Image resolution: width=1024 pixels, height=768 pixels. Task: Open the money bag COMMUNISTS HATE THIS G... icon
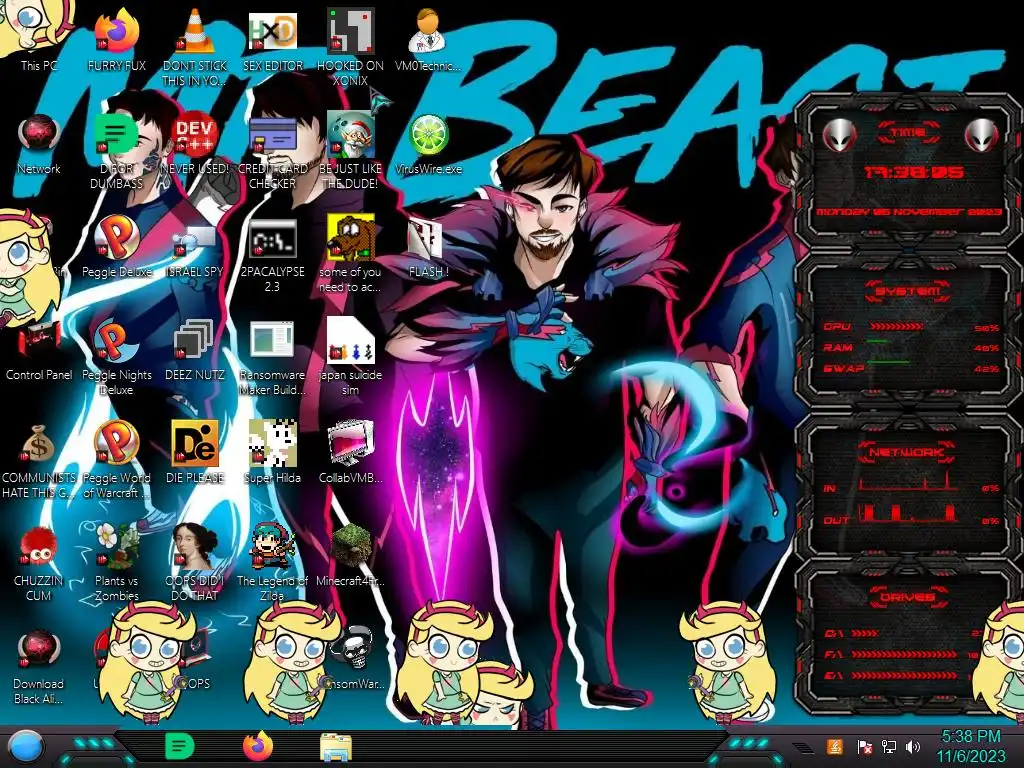pos(39,460)
